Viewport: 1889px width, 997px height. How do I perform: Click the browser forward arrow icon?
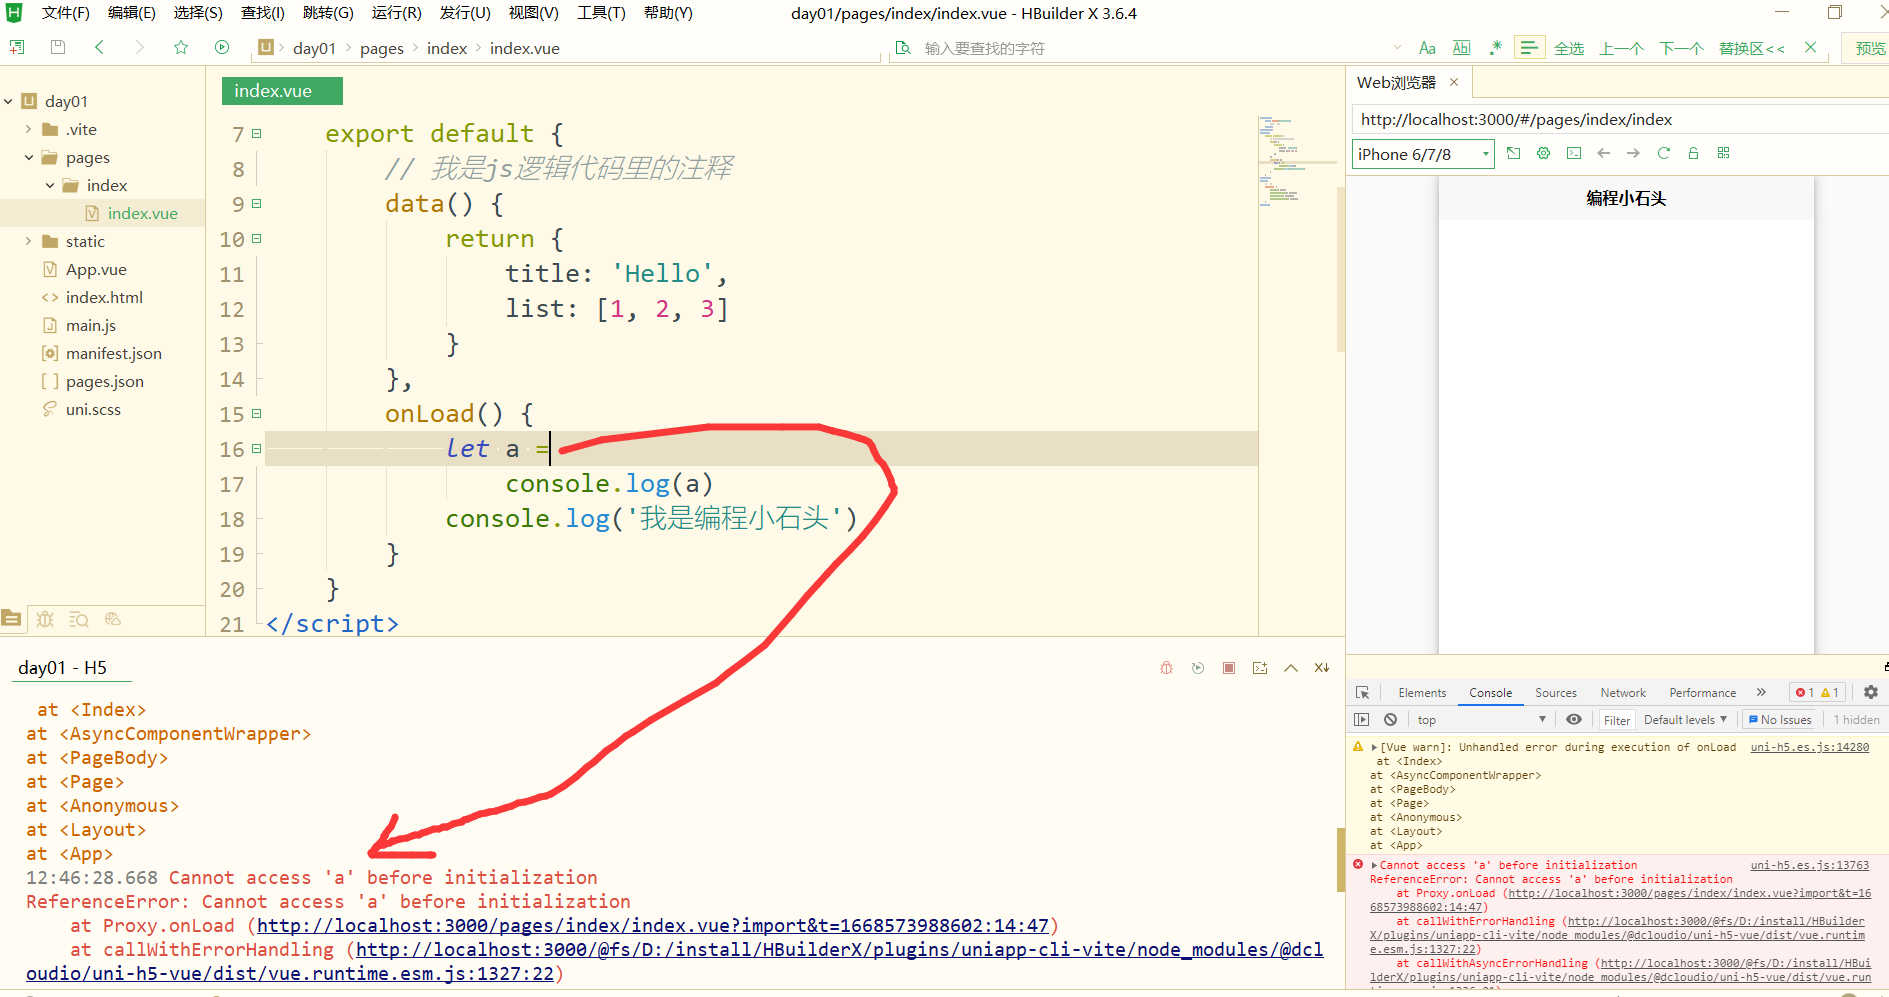click(1633, 153)
